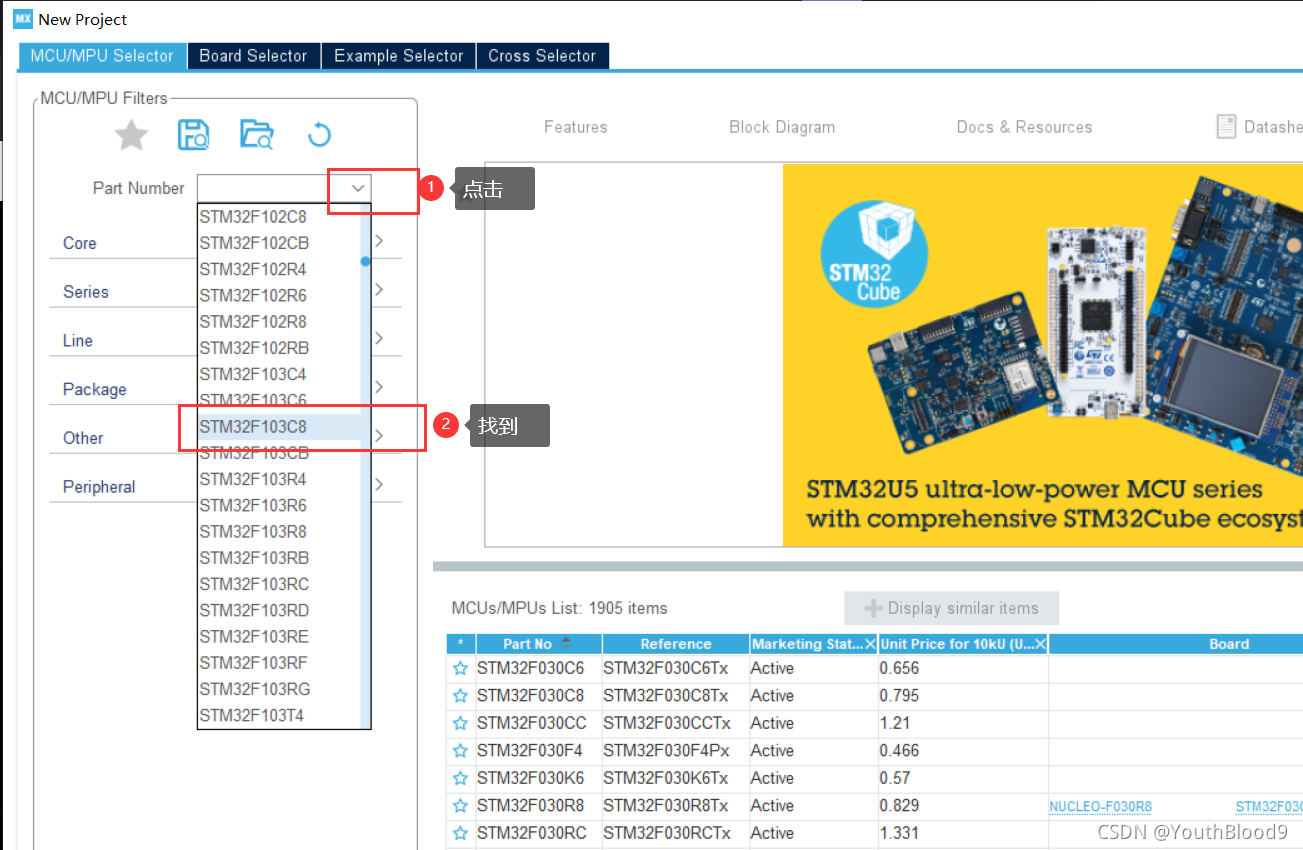Expand the Series filter section
The width and height of the screenshot is (1303, 850).
(379, 289)
